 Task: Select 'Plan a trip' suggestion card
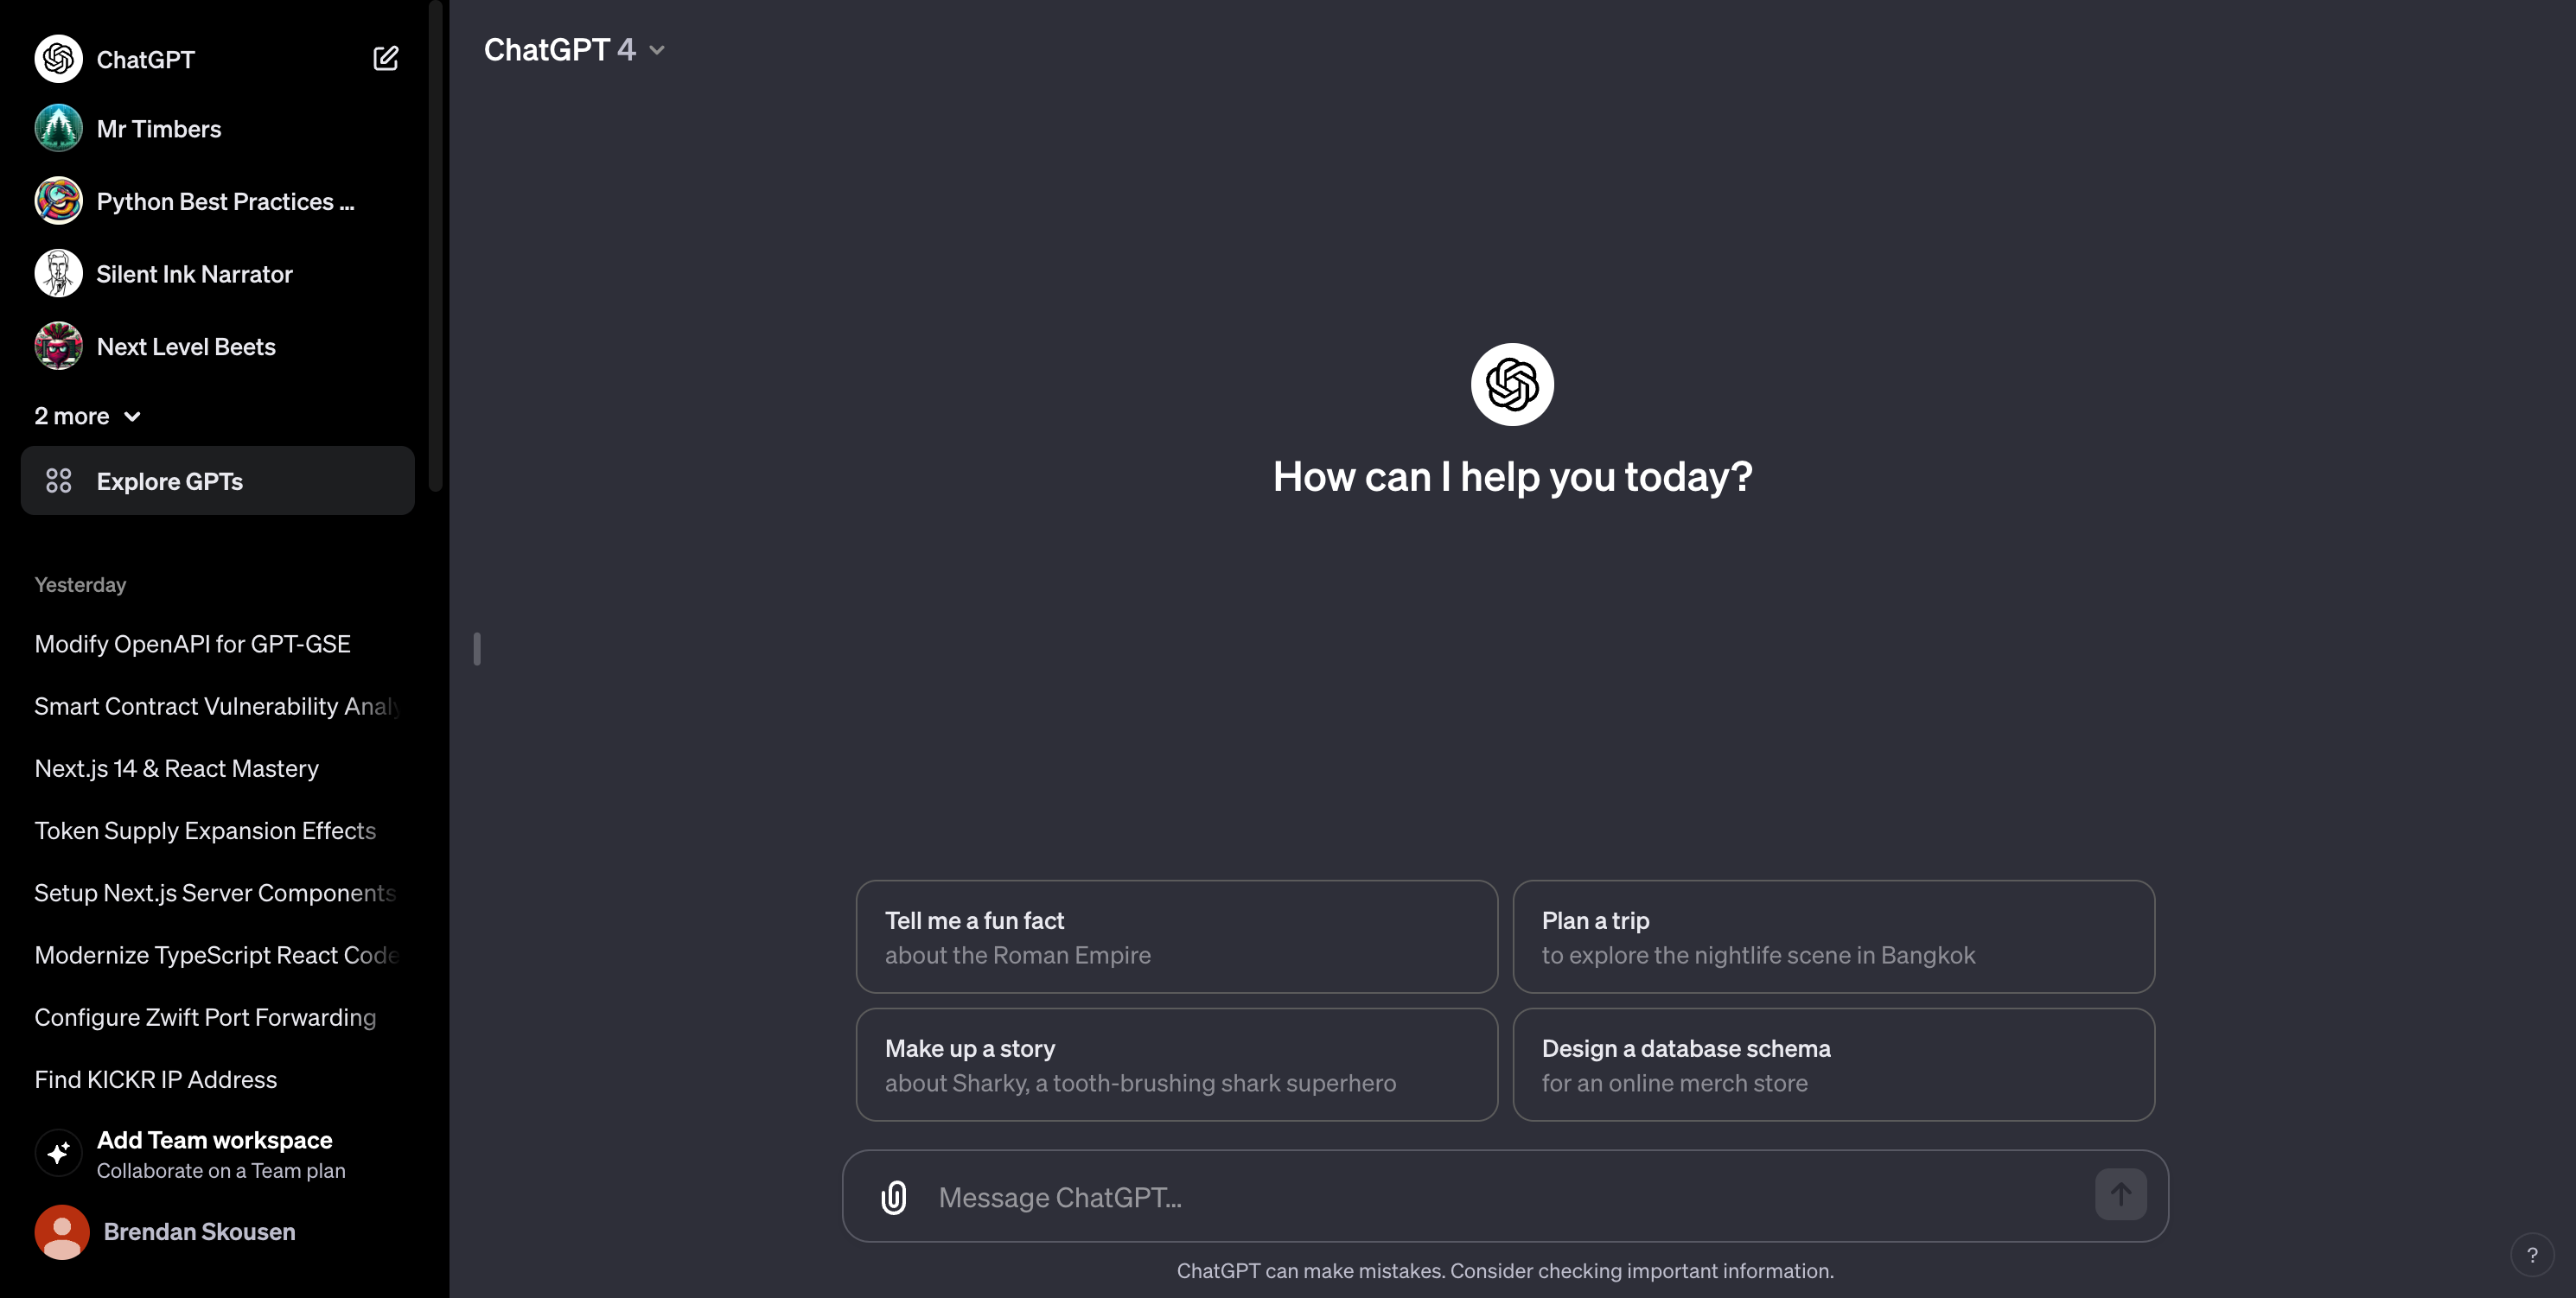(1834, 937)
